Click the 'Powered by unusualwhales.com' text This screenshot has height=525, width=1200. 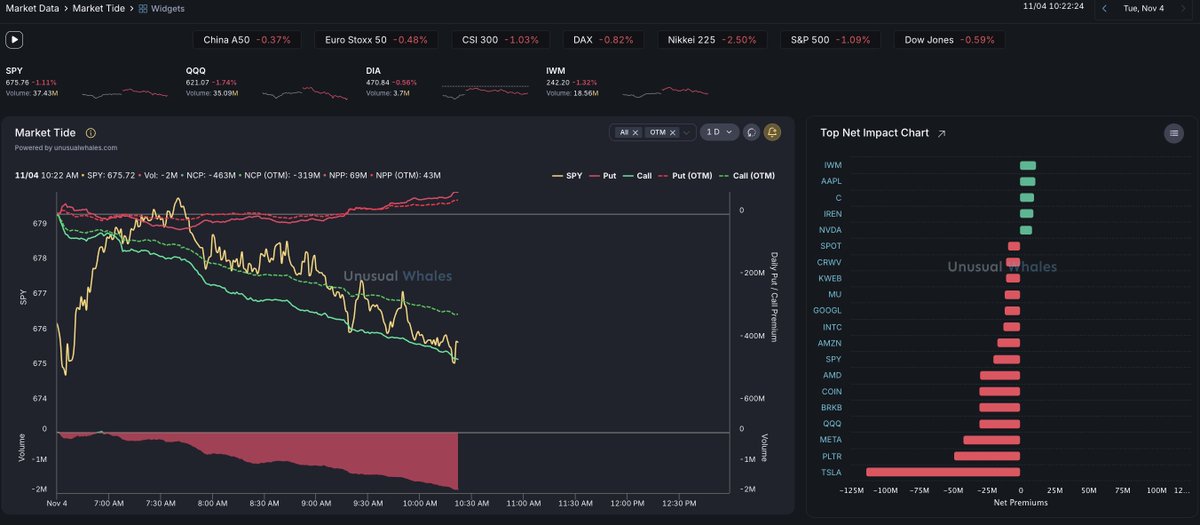coord(66,147)
